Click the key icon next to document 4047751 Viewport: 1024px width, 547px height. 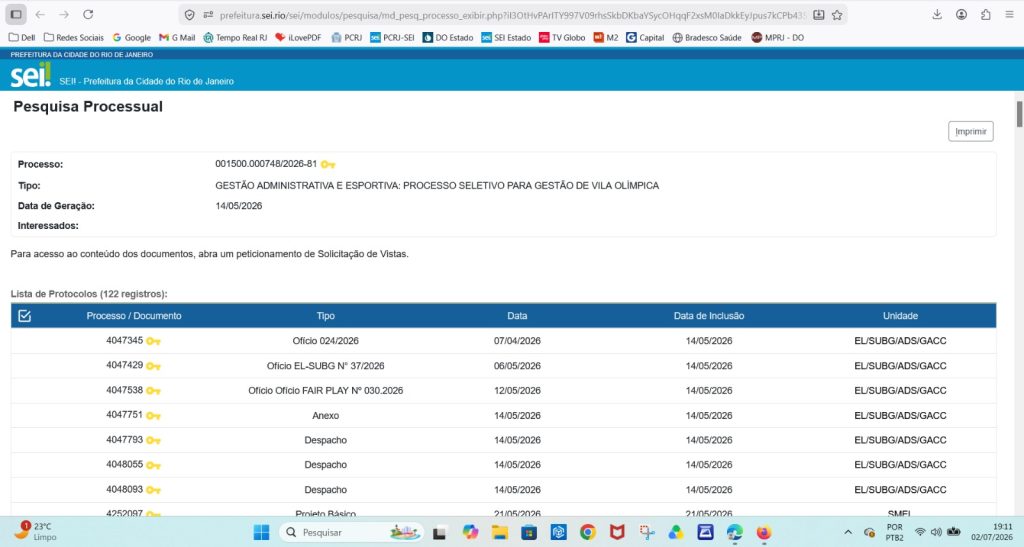(153, 416)
